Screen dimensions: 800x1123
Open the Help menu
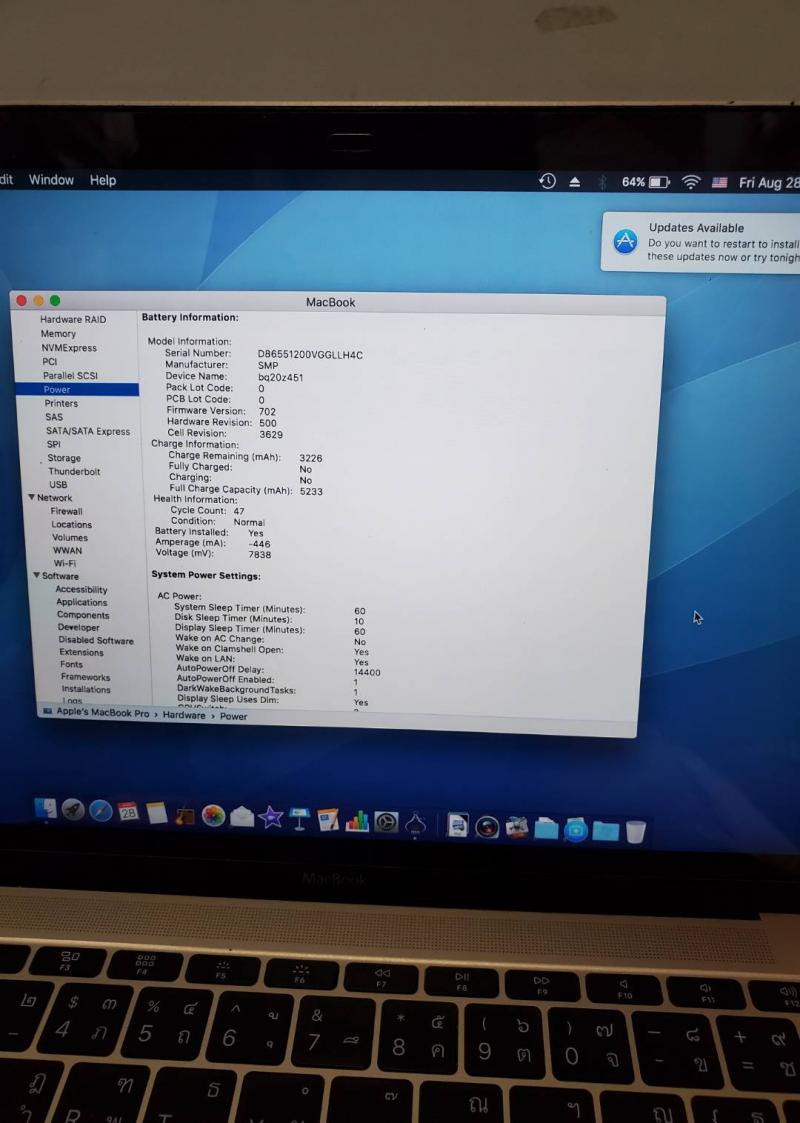tap(102, 180)
